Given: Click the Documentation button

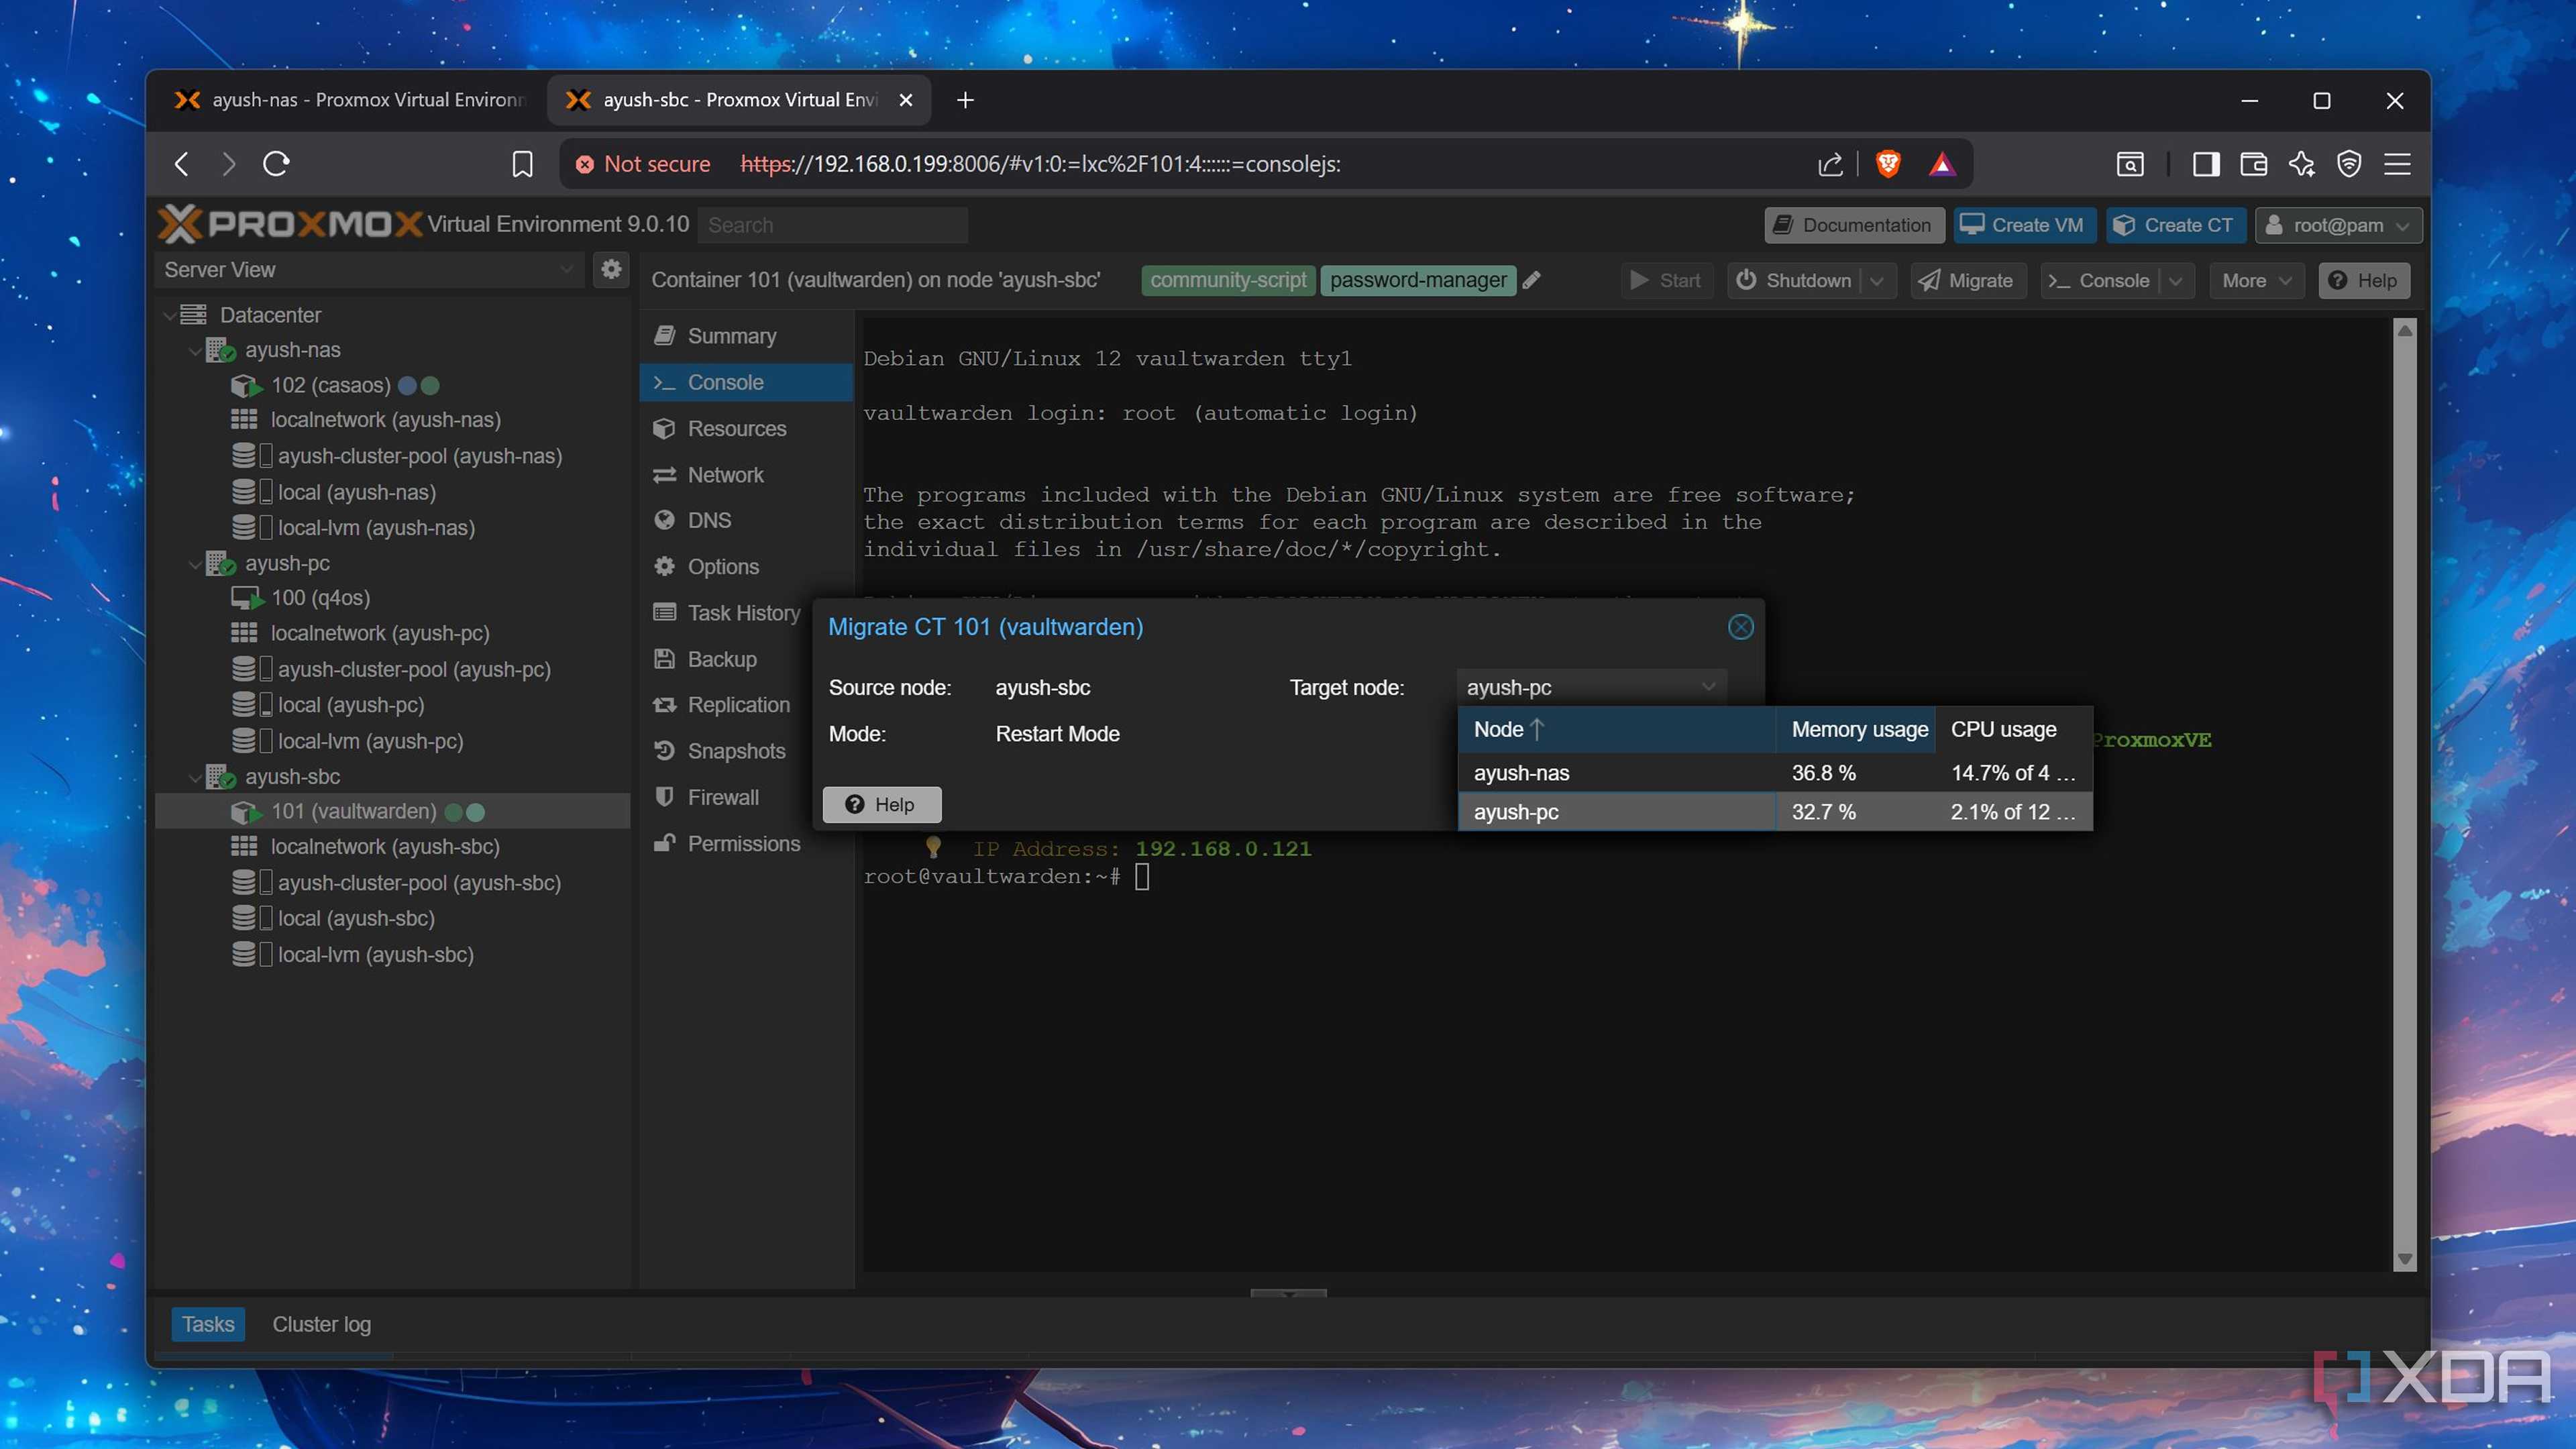Looking at the screenshot, I should pyautogui.click(x=1853, y=225).
